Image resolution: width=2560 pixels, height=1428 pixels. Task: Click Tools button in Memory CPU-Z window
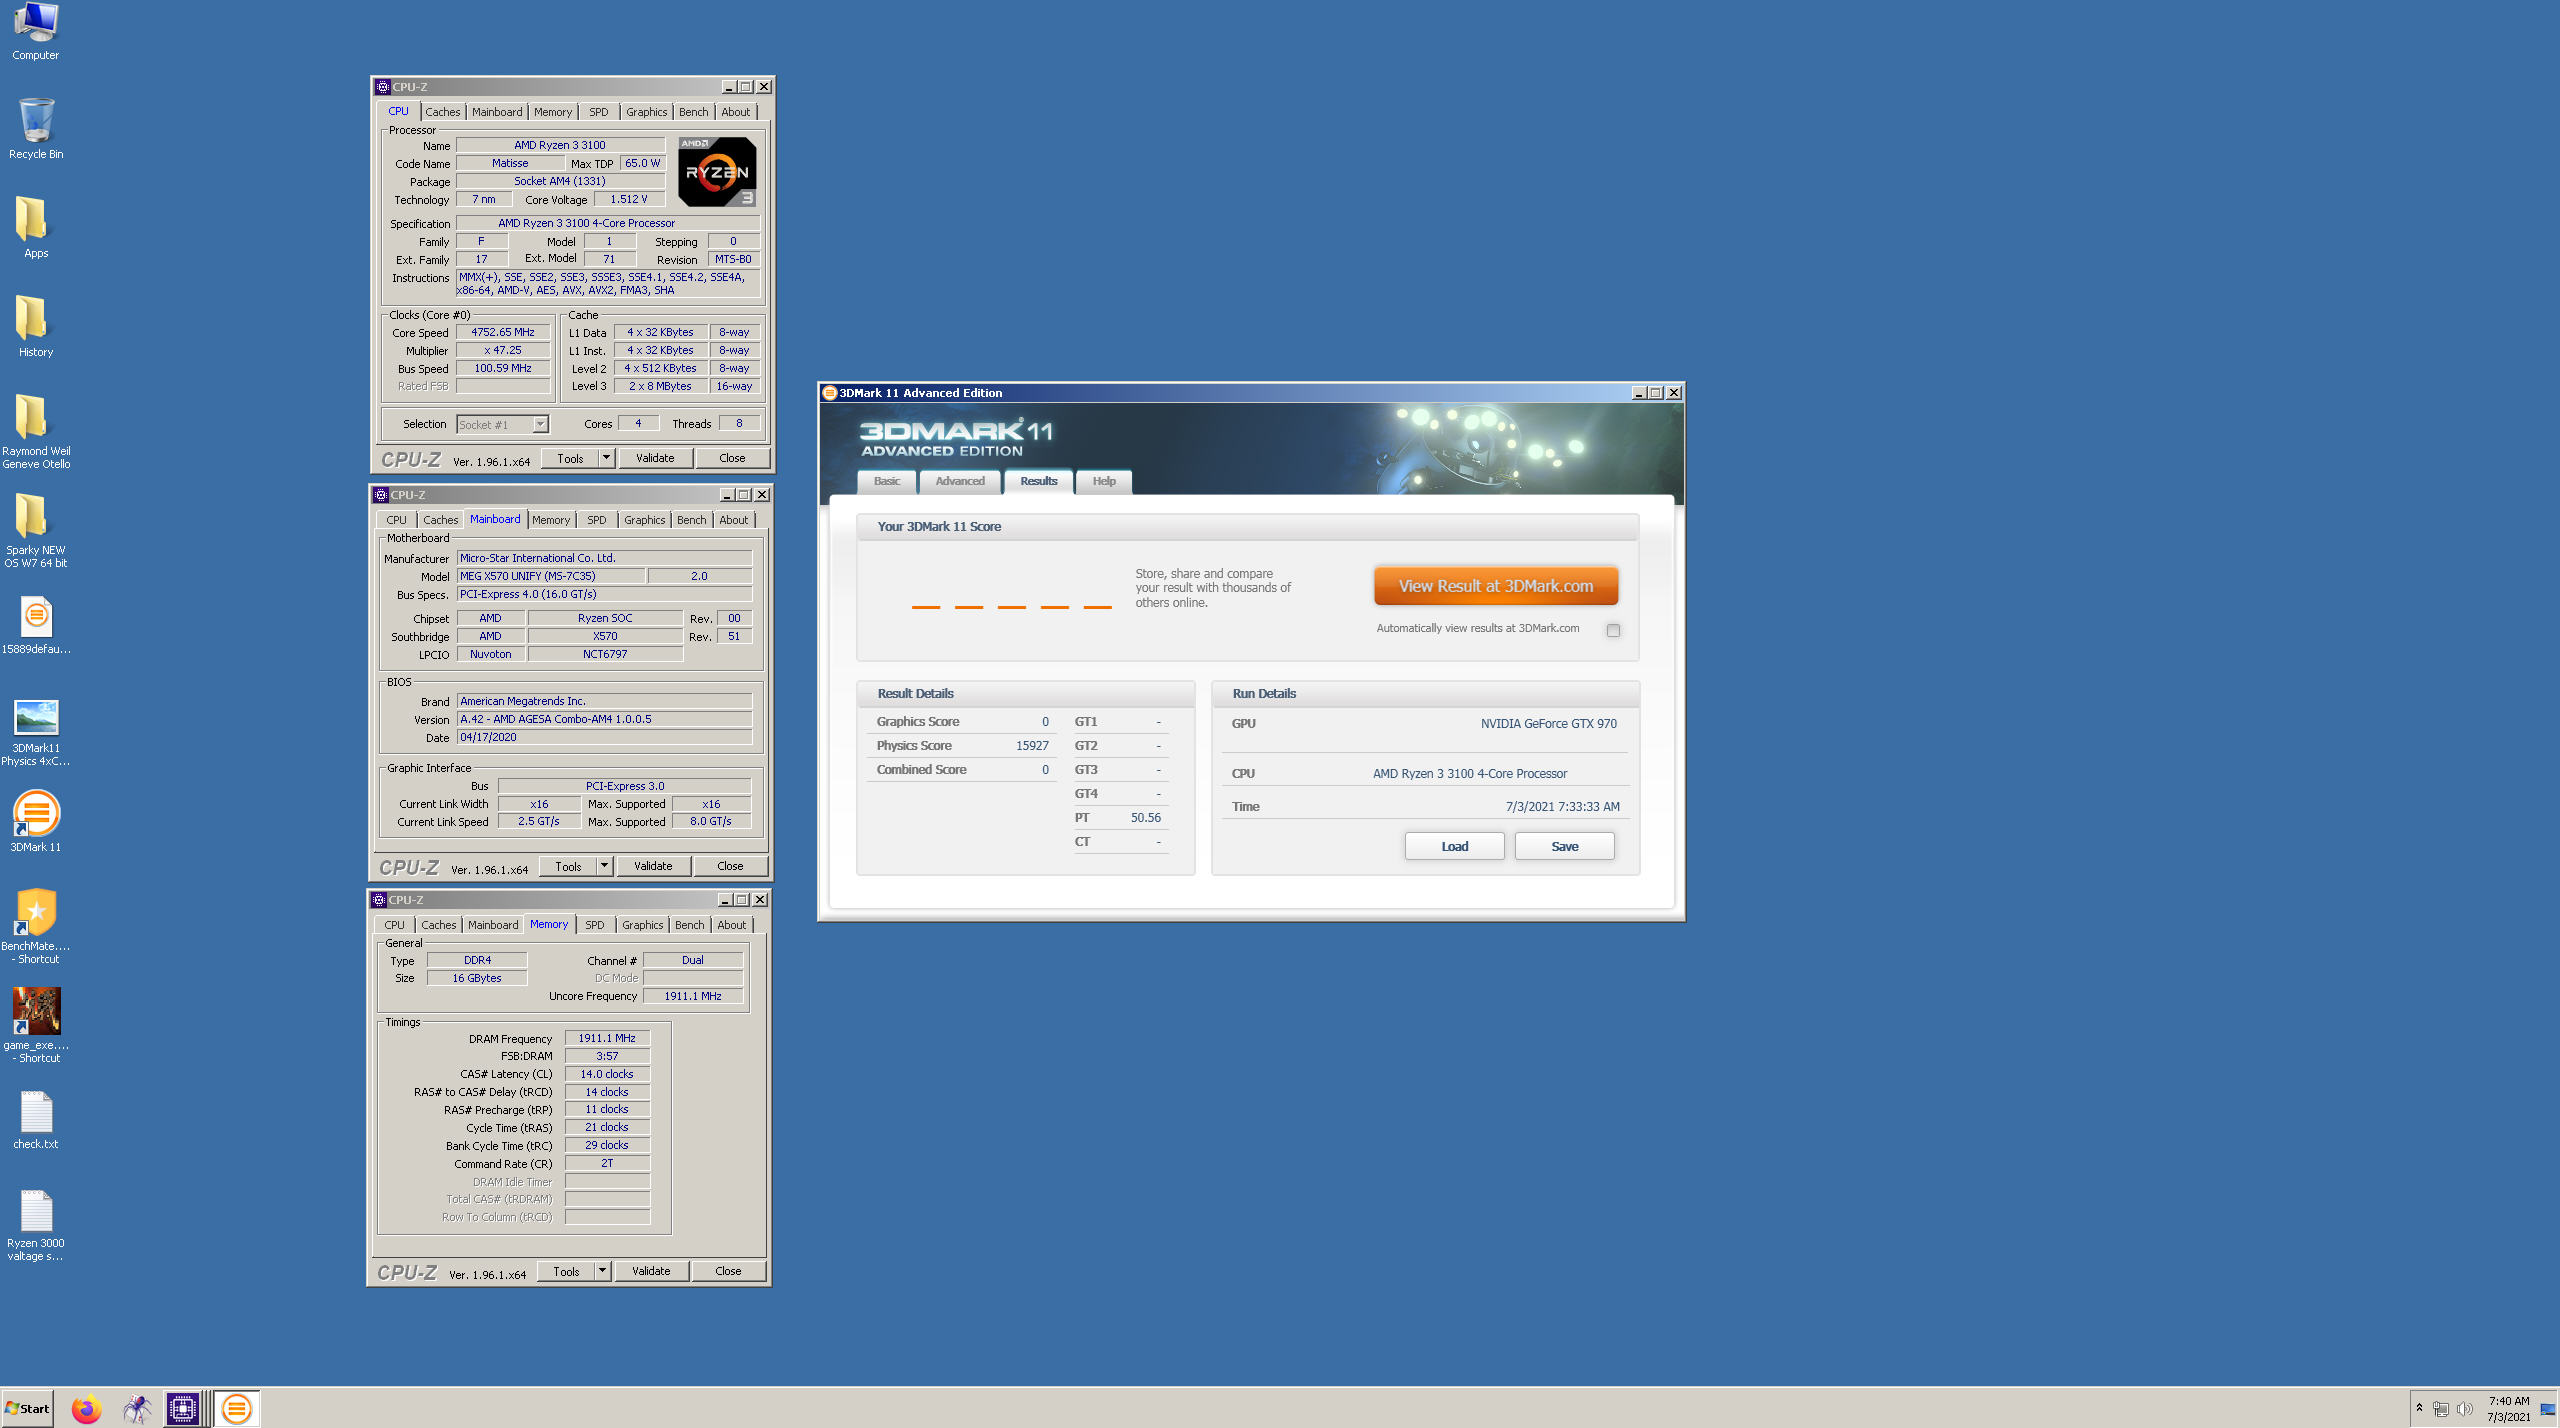(566, 1271)
